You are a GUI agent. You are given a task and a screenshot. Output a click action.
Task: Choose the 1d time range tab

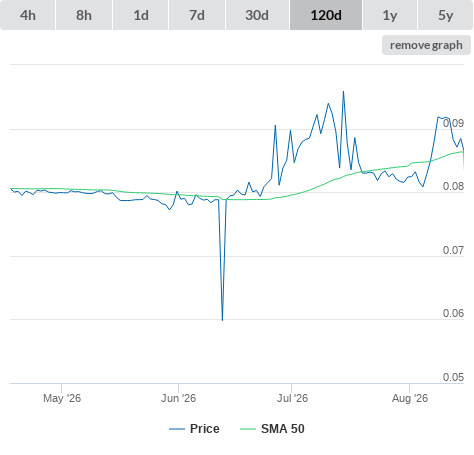coord(141,15)
